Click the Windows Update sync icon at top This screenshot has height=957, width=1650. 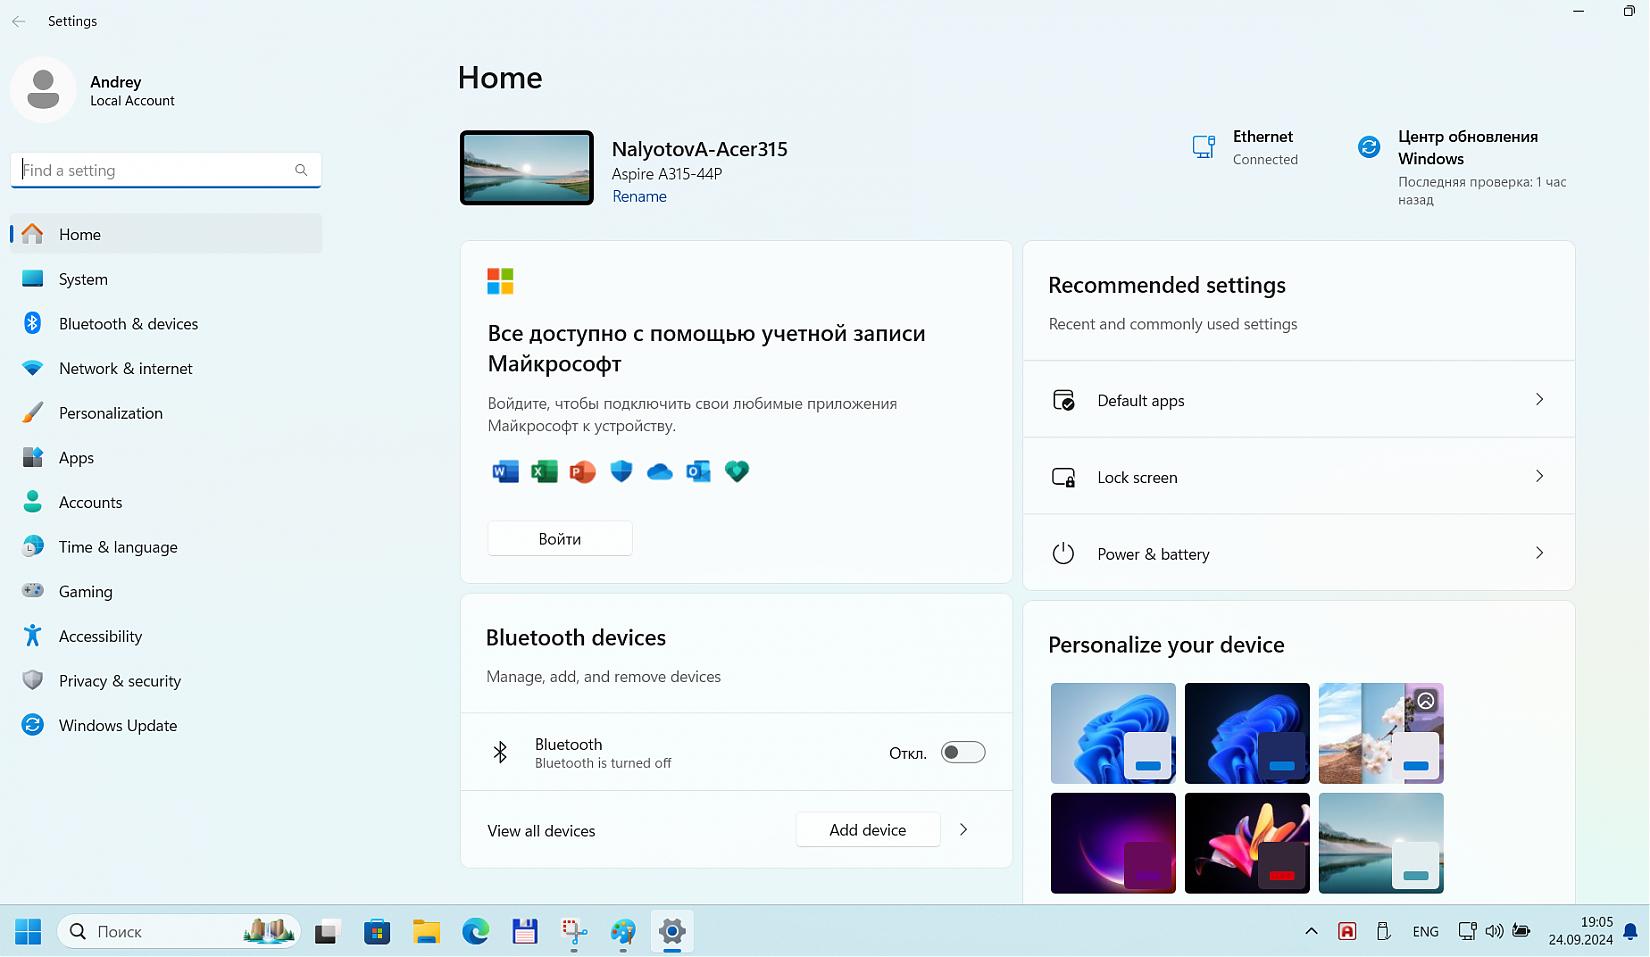(x=1369, y=147)
